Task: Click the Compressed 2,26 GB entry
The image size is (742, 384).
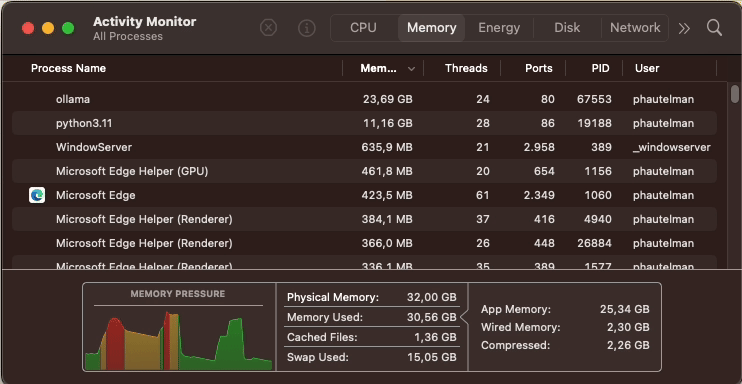Action: coord(565,345)
